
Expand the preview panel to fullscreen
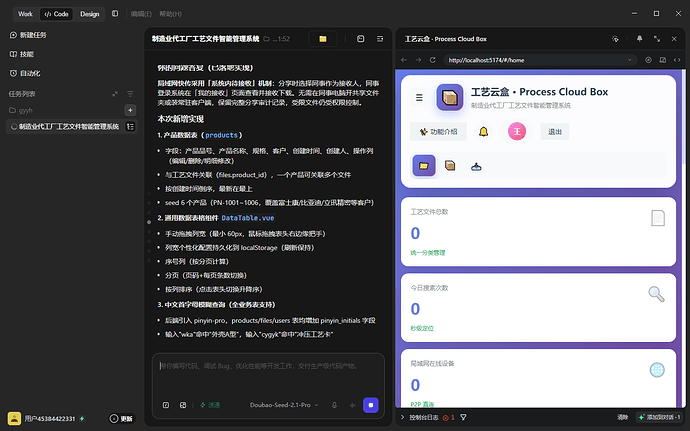pyautogui.click(x=657, y=39)
